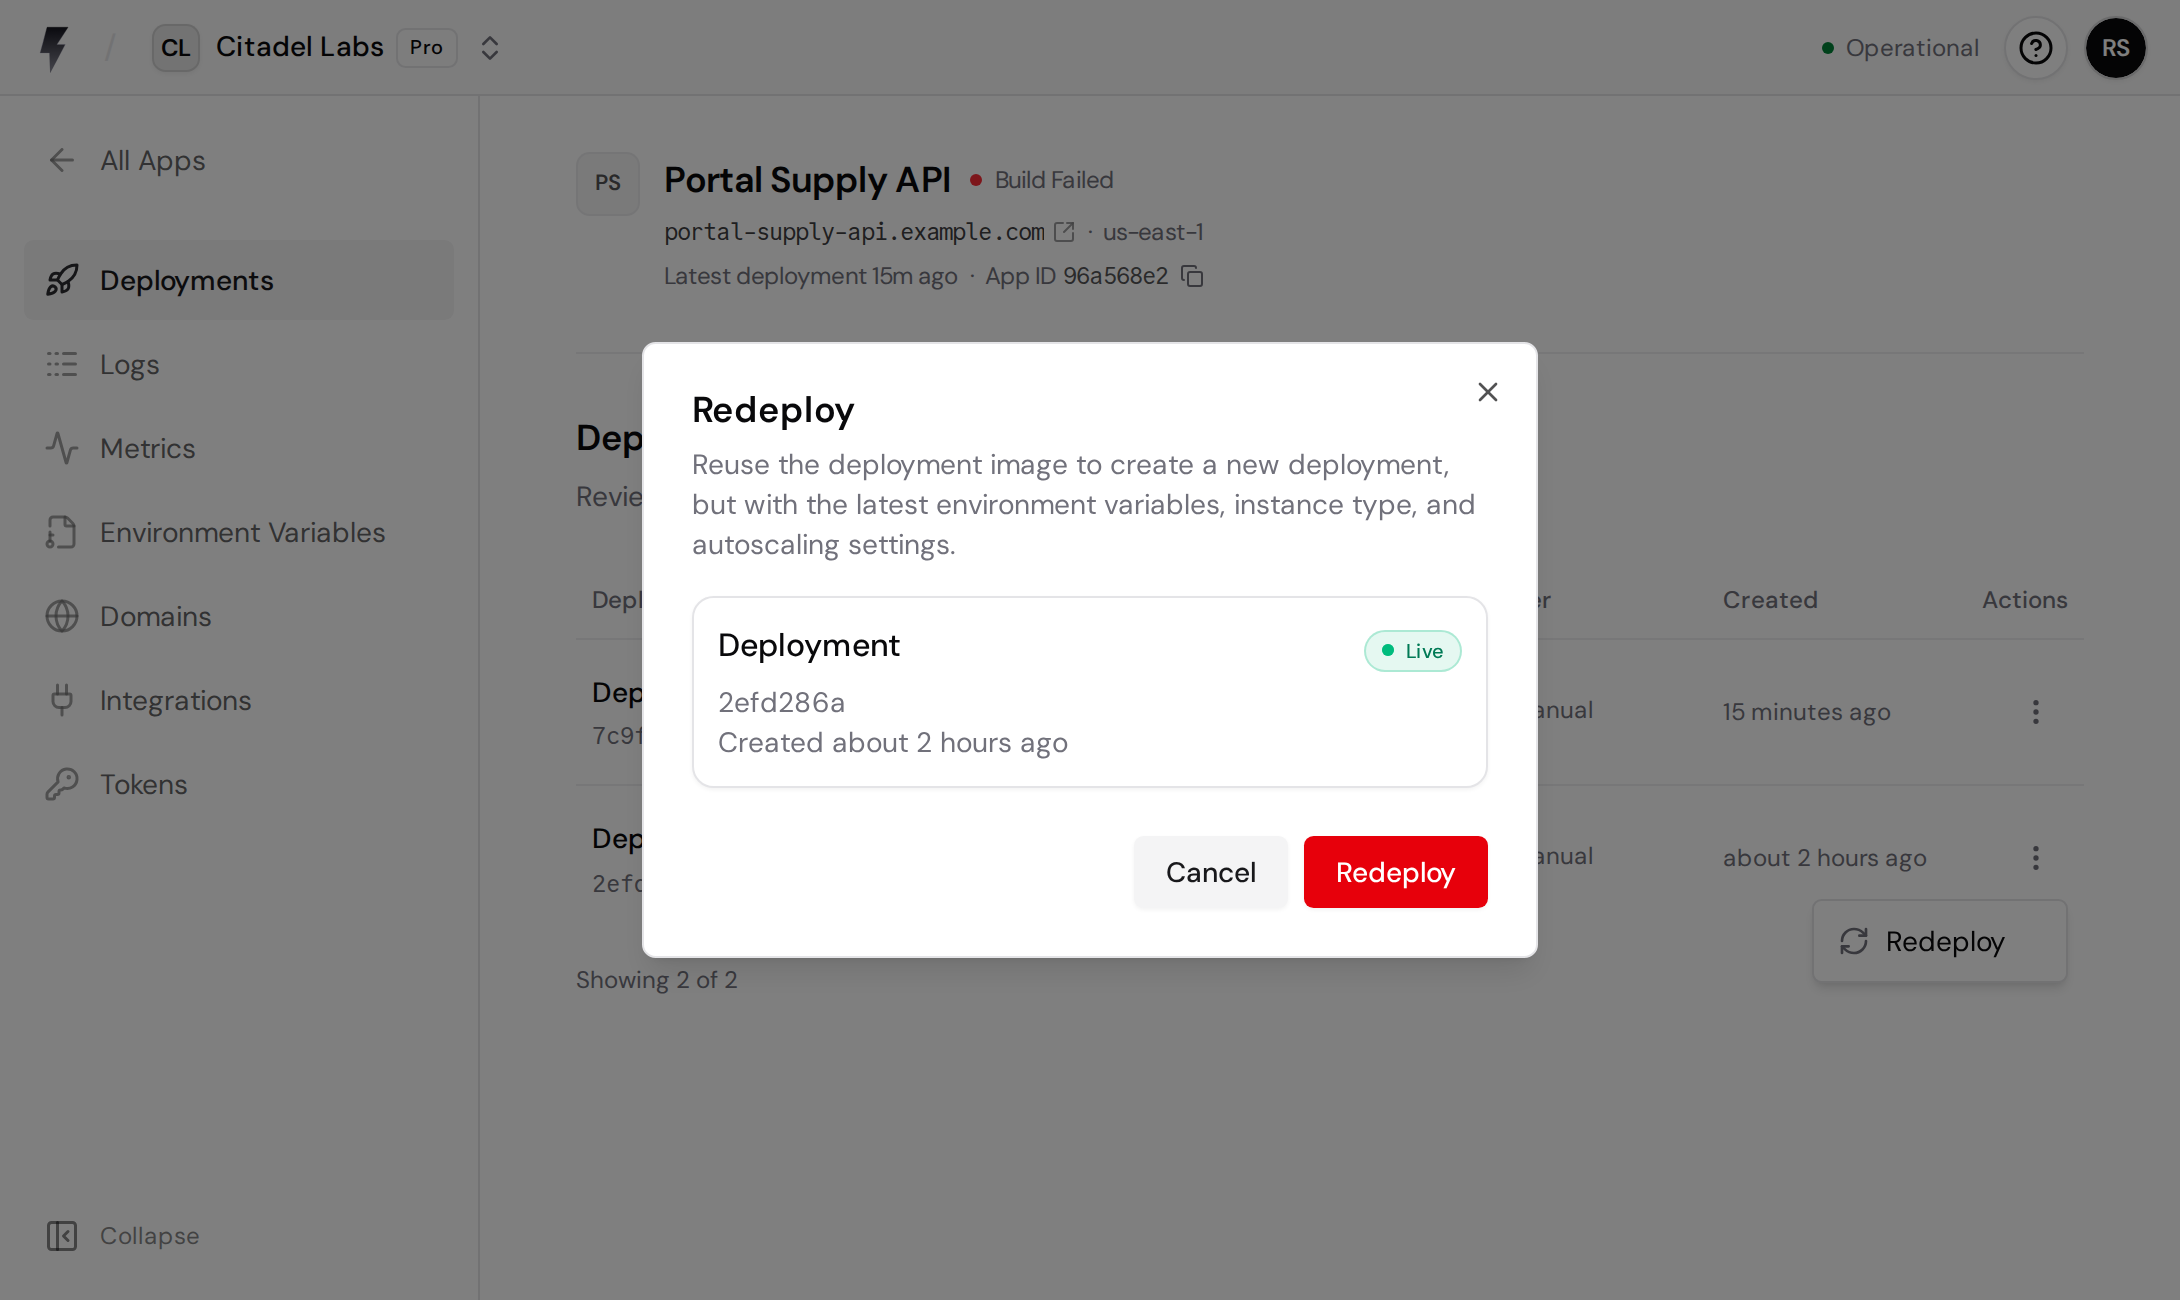Click the Actions column header
Screen dimensions: 2180x1300
pos(2024,600)
